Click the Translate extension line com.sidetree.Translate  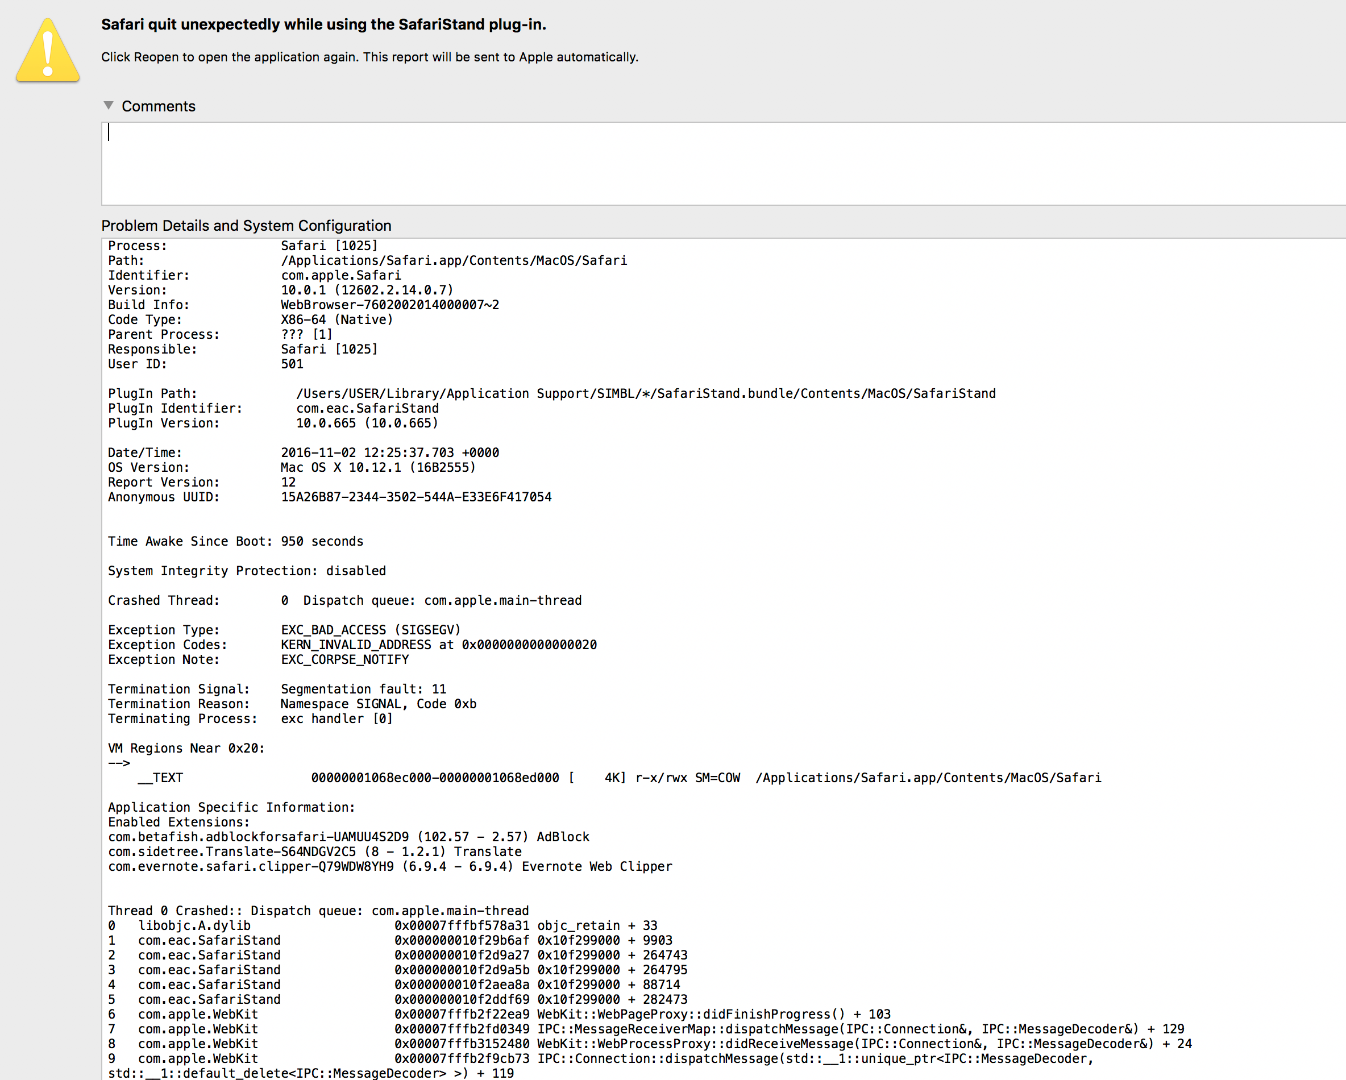point(315,852)
